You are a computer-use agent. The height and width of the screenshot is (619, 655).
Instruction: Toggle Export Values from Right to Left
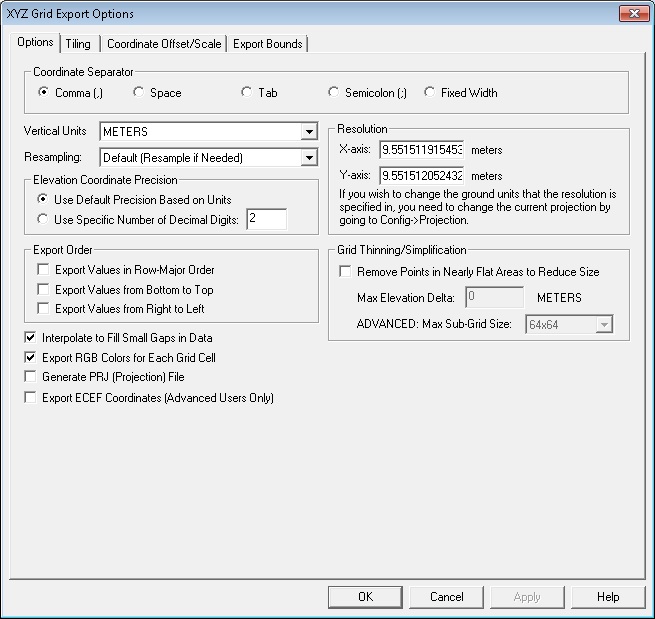pos(43,309)
